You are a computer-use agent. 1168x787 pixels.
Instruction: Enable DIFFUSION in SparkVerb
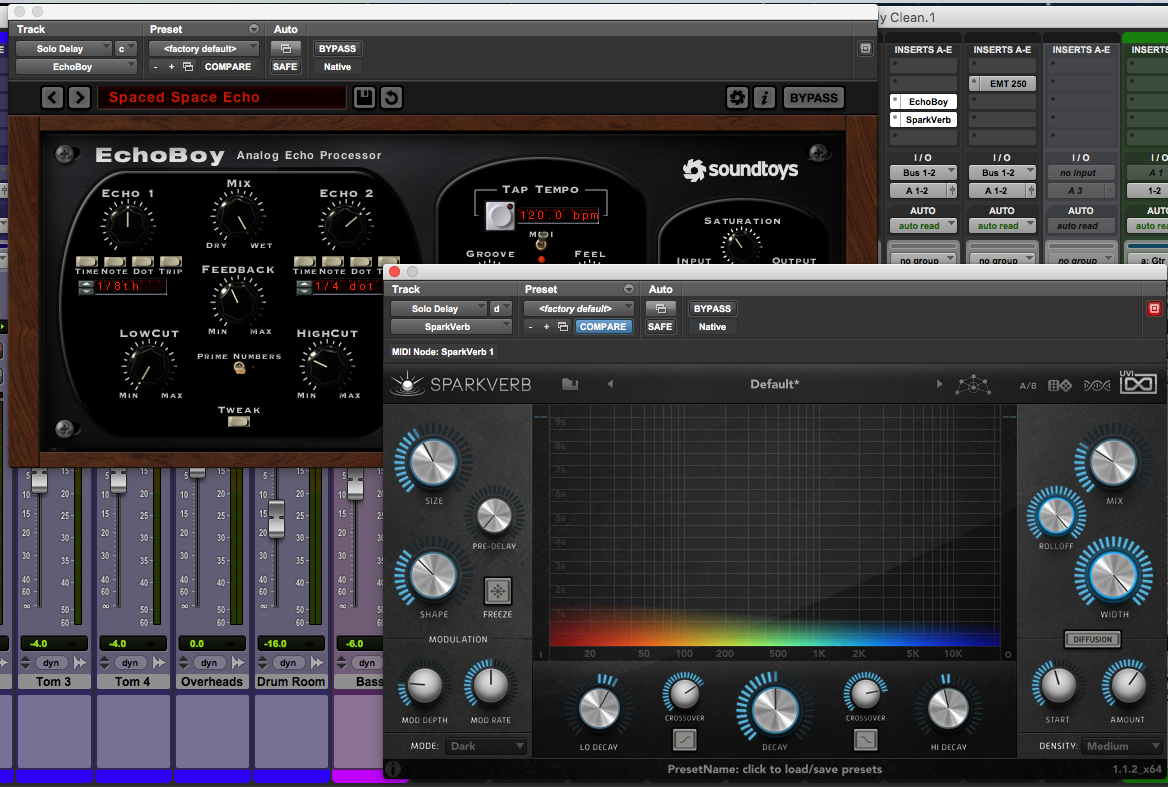coord(1092,639)
